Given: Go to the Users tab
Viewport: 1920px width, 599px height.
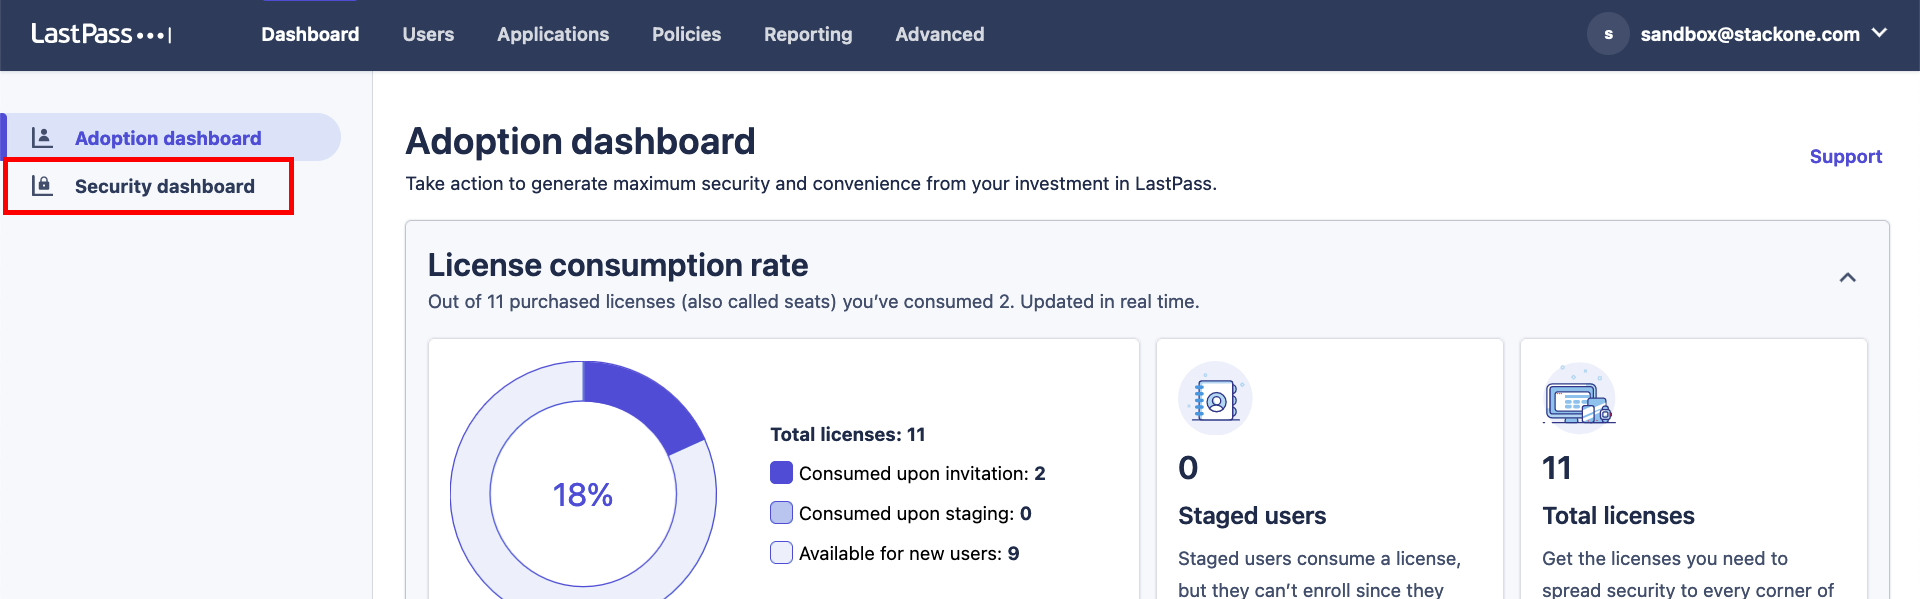Looking at the screenshot, I should tap(428, 34).
